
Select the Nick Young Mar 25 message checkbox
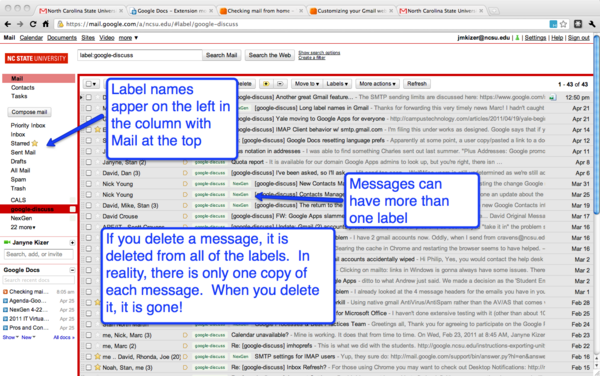(88, 195)
